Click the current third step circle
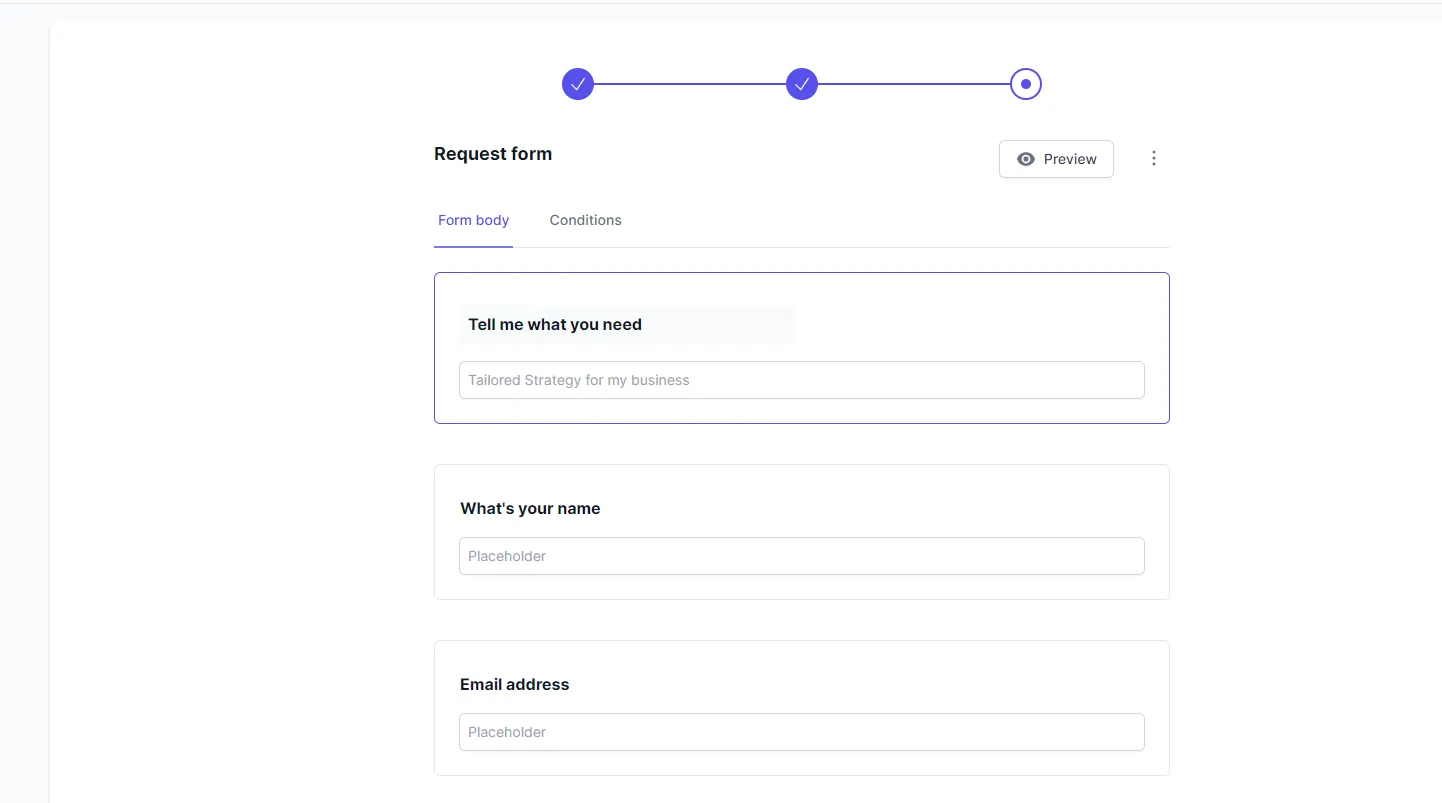 tap(1026, 84)
